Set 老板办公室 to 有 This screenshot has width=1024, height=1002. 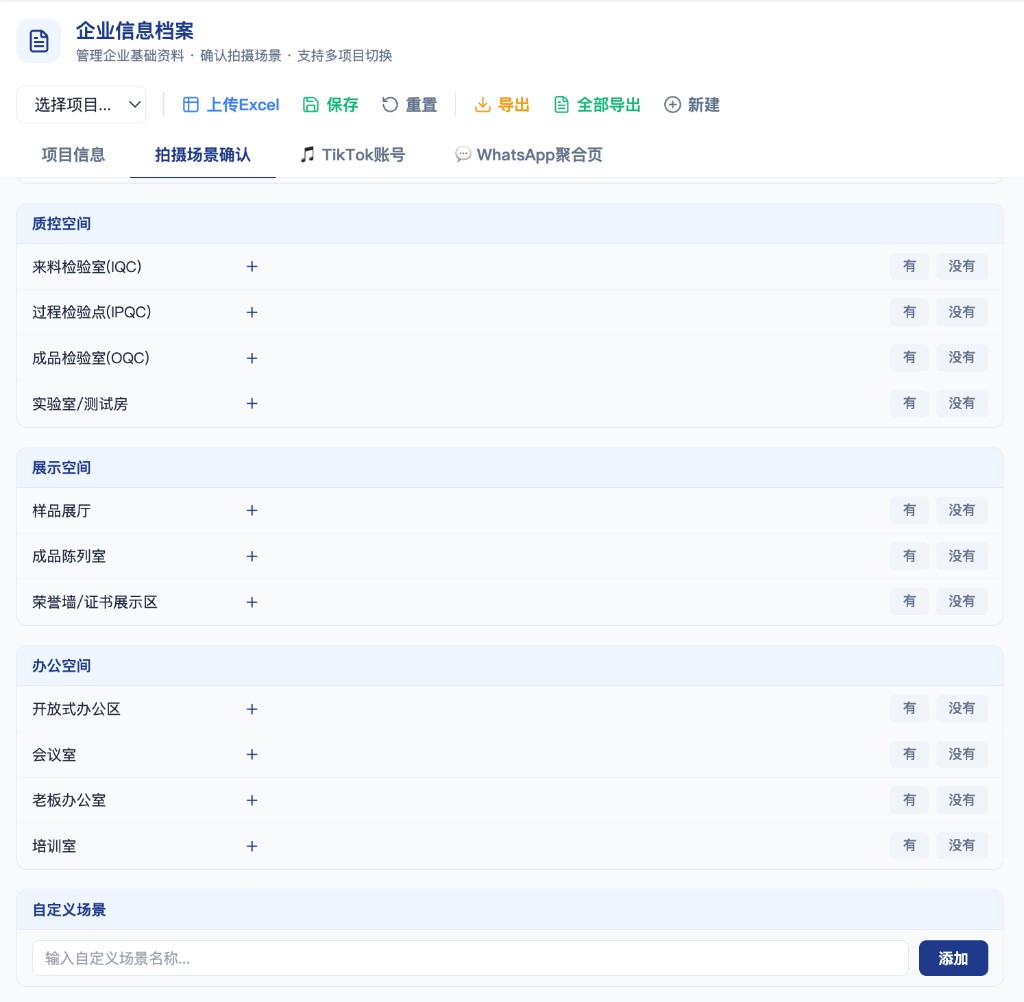click(909, 800)
